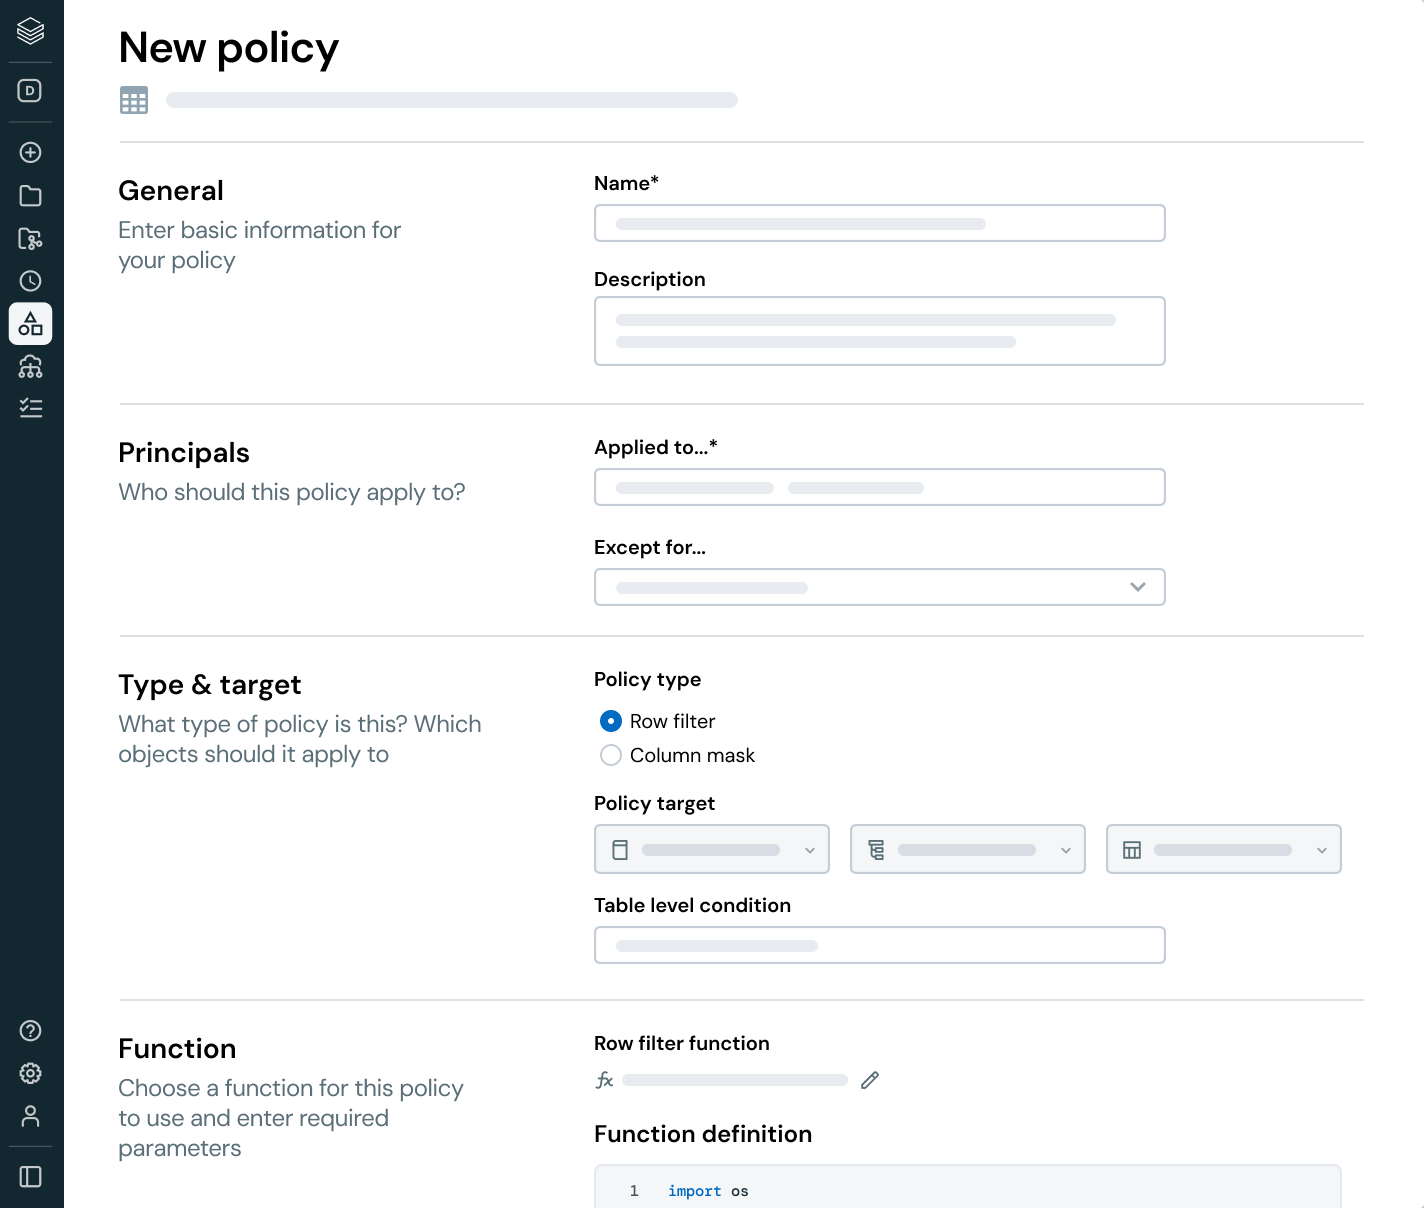The height and width of the screenshot is (1208, 1424).
Task: Open the Workspace folder icon
Action: tap(31, 196)
